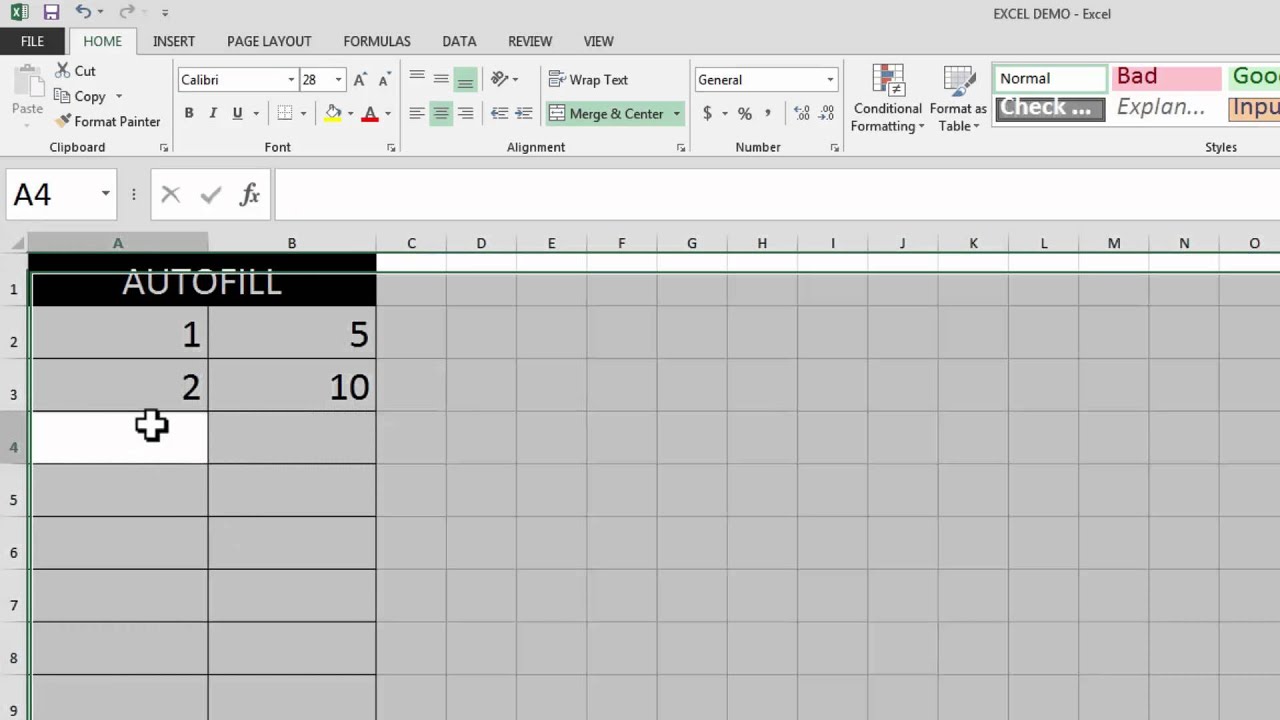The width and height of the screenshot is (1280, 720).
Task: Click the formula bar Enter checkmark icon
Action: coord(210,194)
